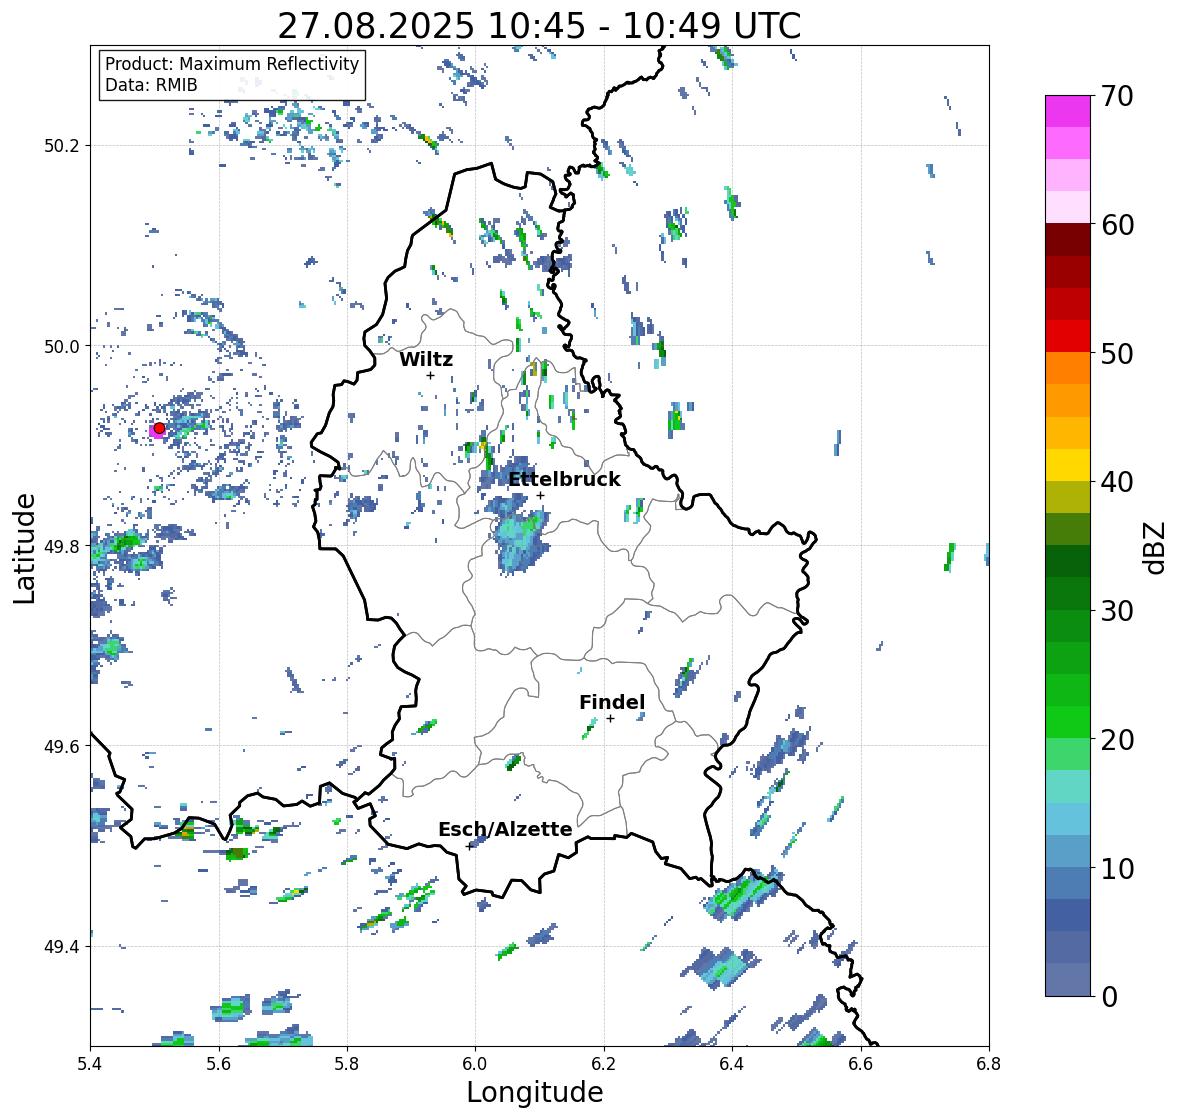Click the 50.2 latitude tick label
The width and height of the screenshot is (1179, 1117).
click(62, 146)
